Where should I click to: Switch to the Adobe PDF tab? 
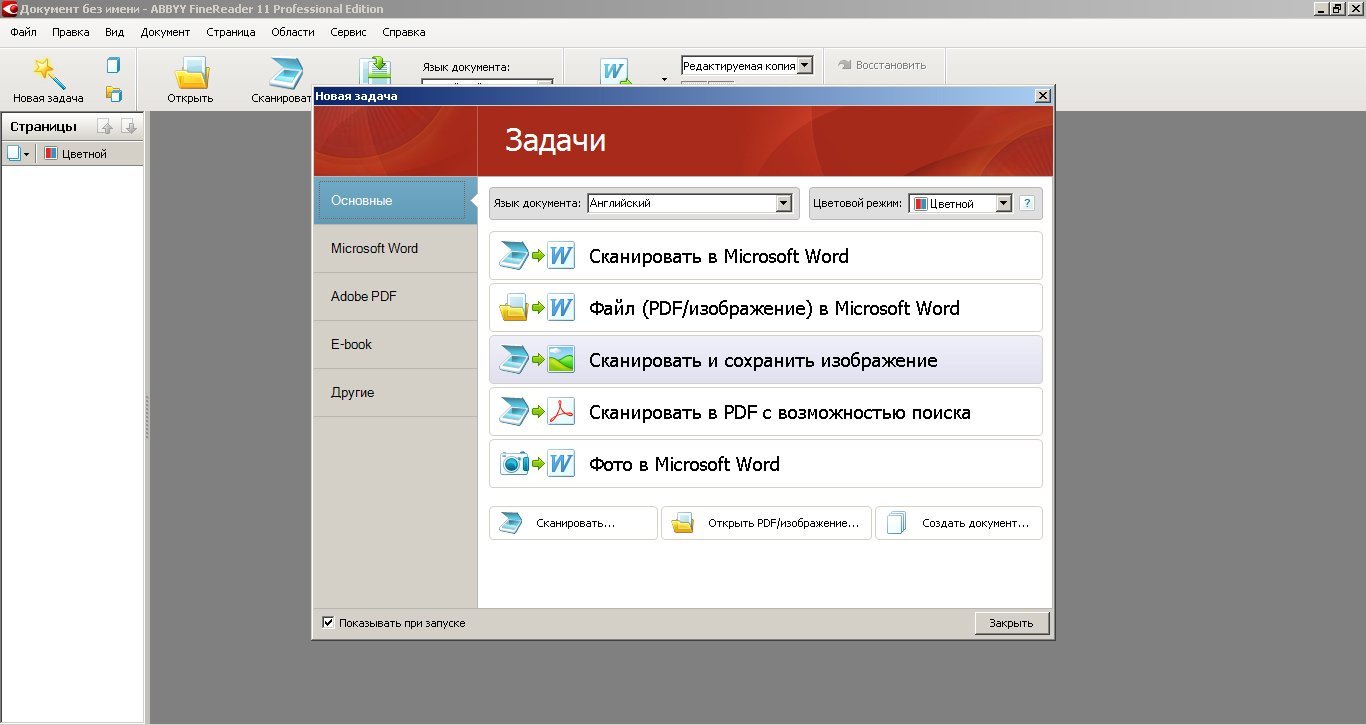pyautogui.click(x=364, y=296)
